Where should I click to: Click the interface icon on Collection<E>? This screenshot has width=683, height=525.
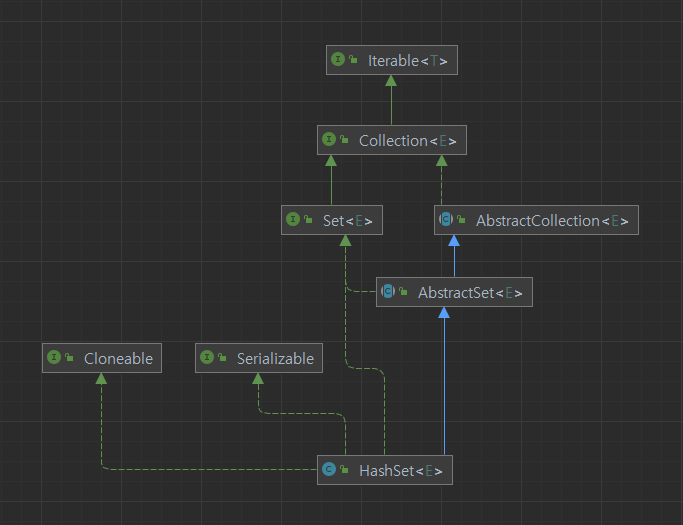329,139
